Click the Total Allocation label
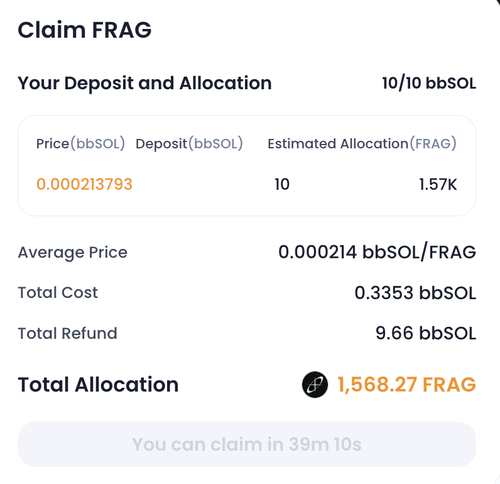The image size is (500, 484). tap(98, 385)
